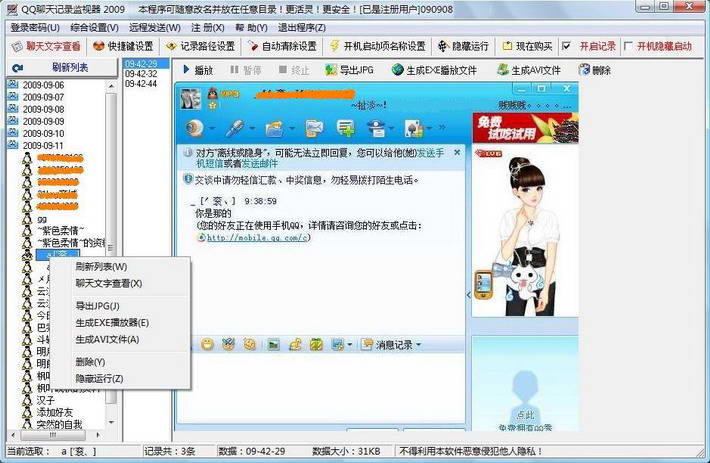Click the 删除 icon in the playback toolbar
Viewport: 710px width, 463px height.
(x=595, y=70)
